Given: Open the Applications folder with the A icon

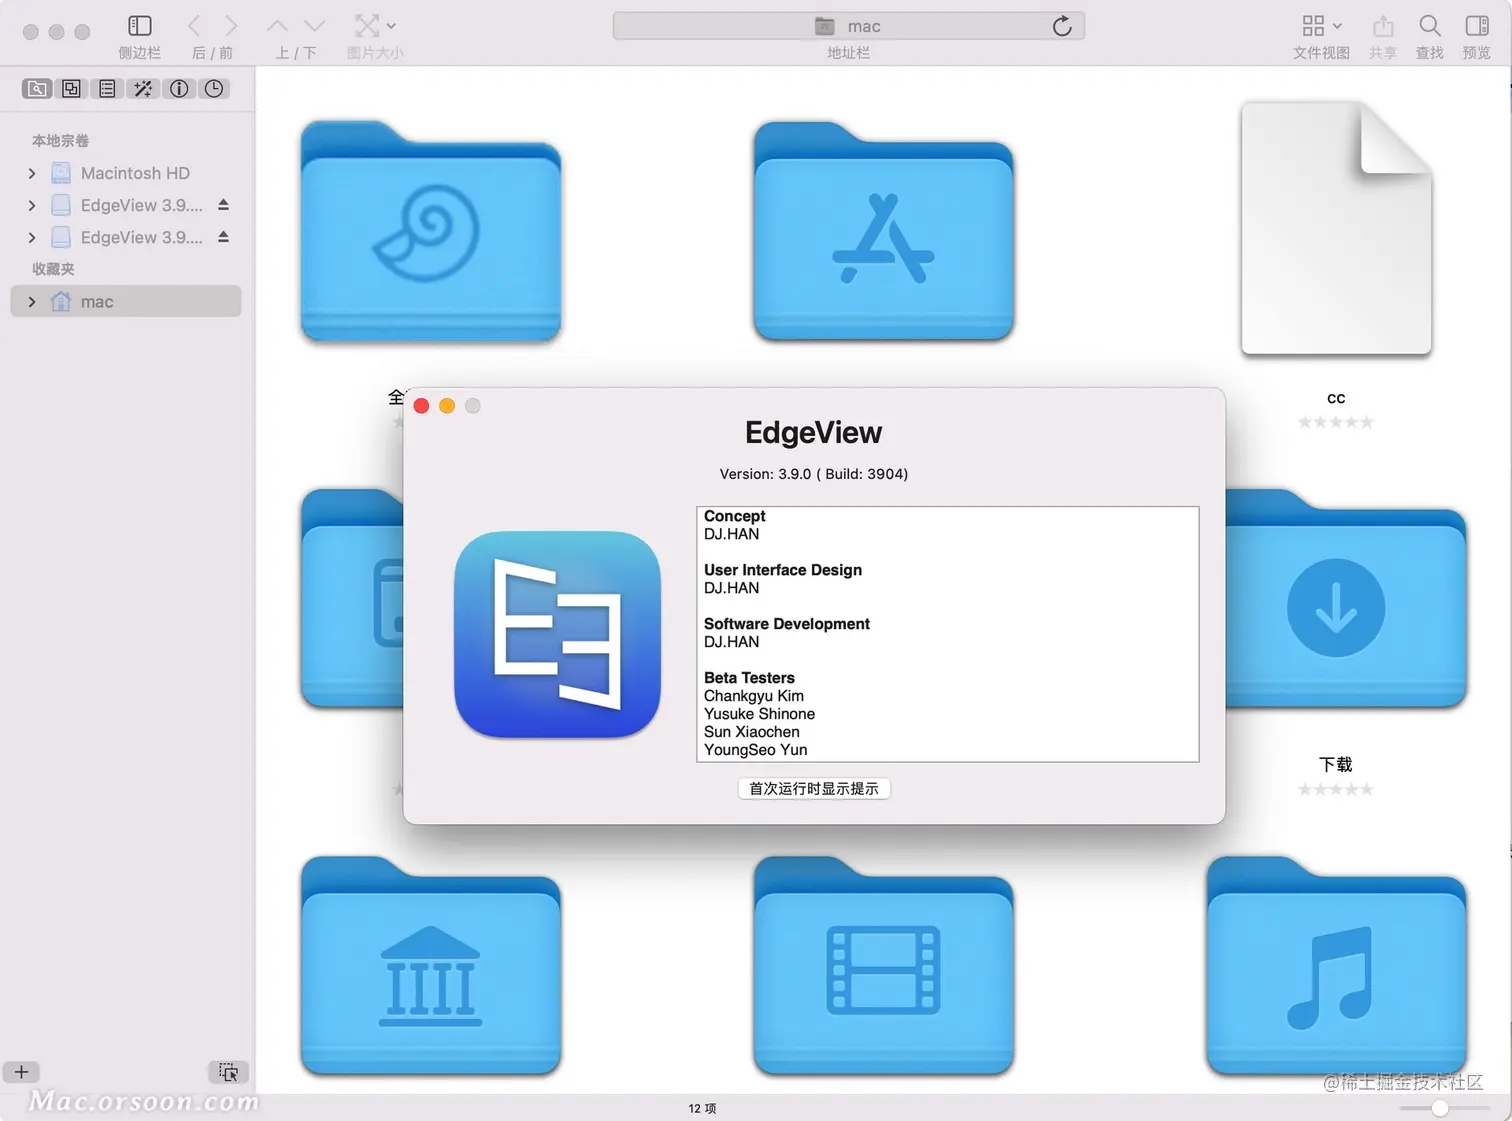Looking at the screenshot, I should pyautogui.click(x=884, y=231).
